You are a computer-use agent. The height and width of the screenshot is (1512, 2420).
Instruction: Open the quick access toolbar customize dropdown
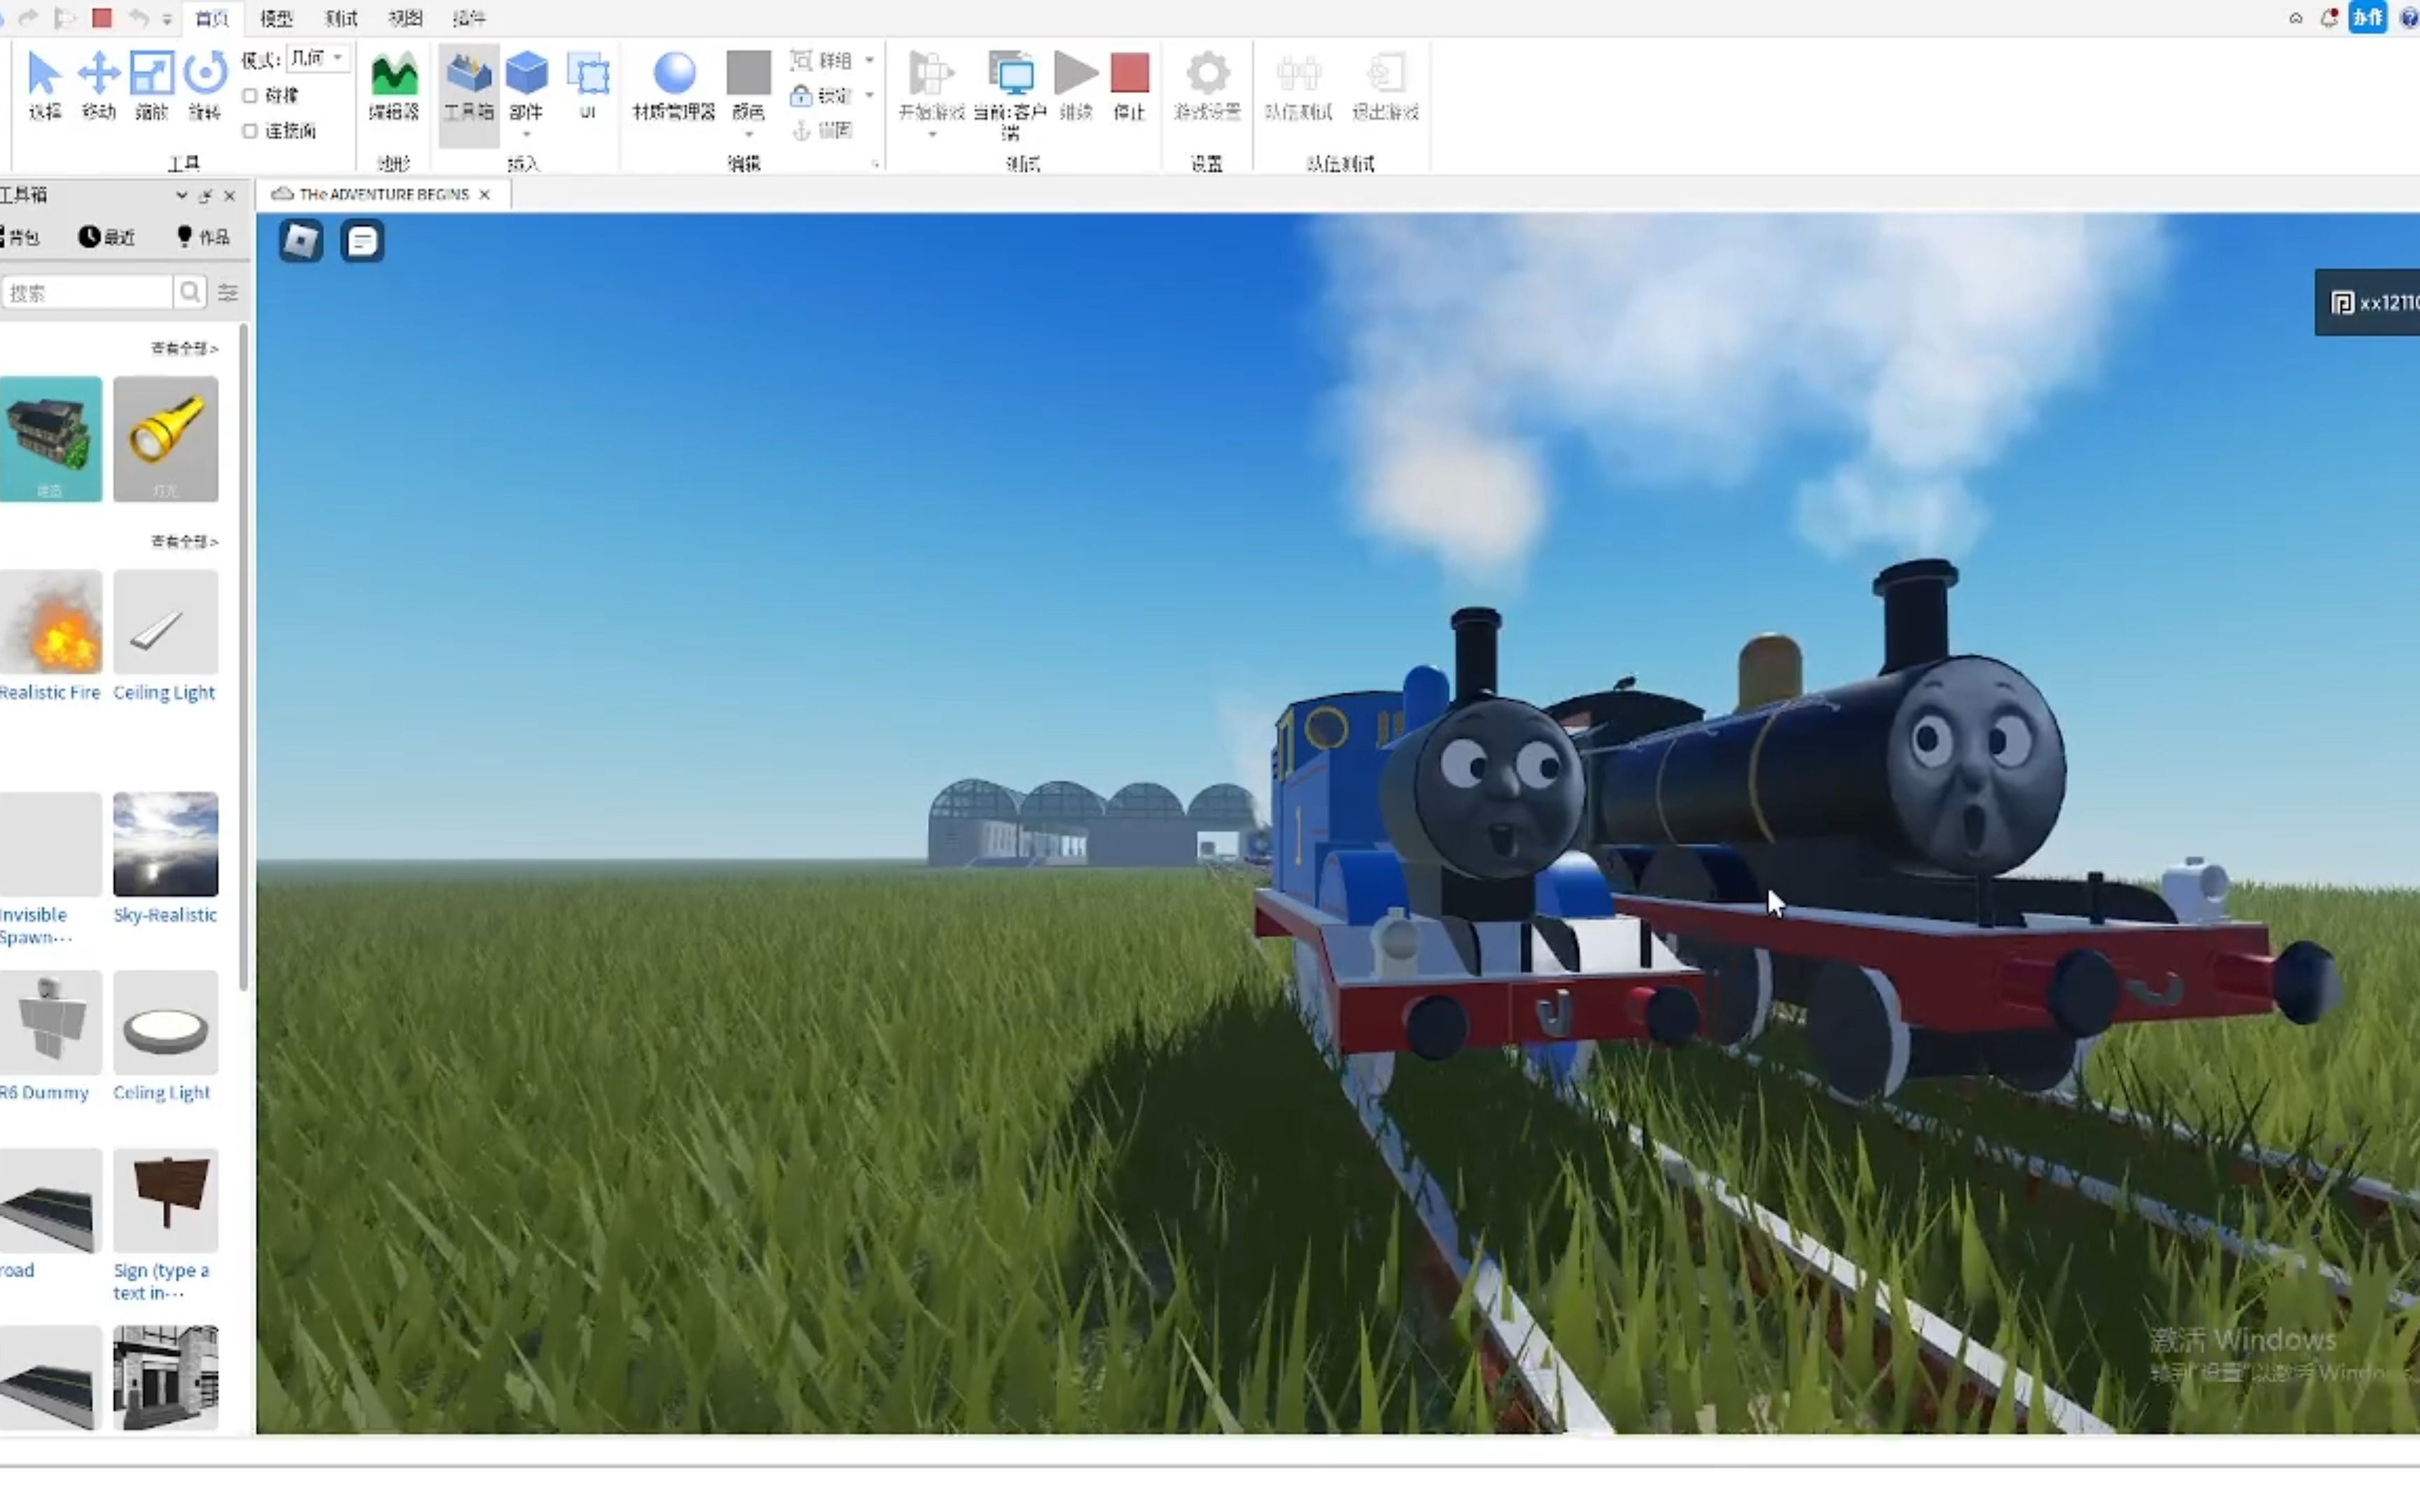[x=167, y=19]
